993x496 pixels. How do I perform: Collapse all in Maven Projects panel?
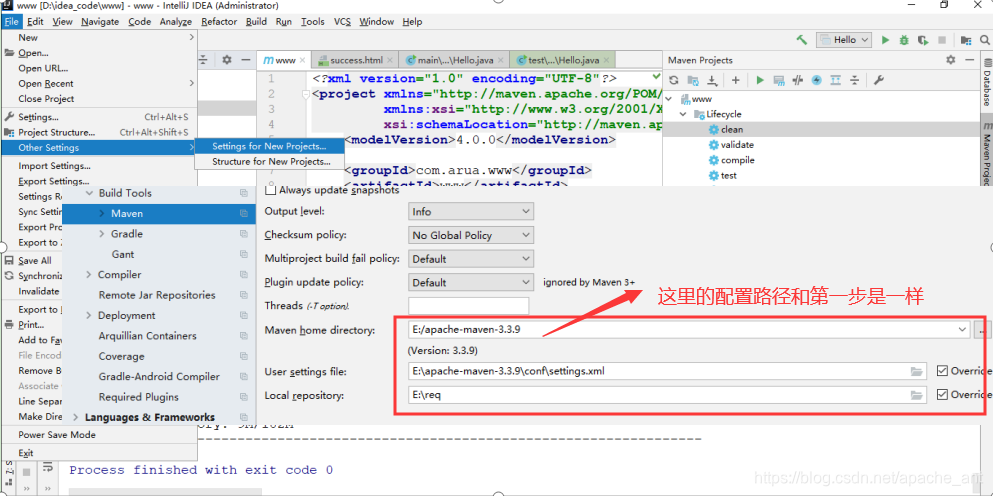tap(854, 80)
